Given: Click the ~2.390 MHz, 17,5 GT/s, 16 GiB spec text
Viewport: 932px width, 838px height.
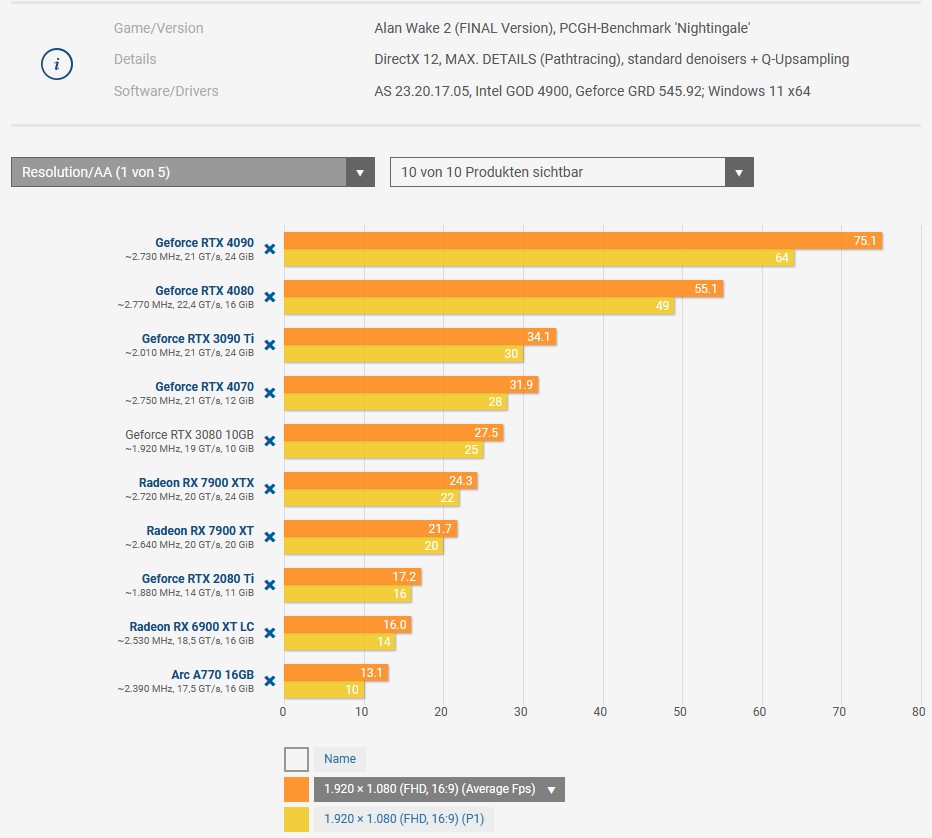Looking at the screenshot, I should (185, 689).
